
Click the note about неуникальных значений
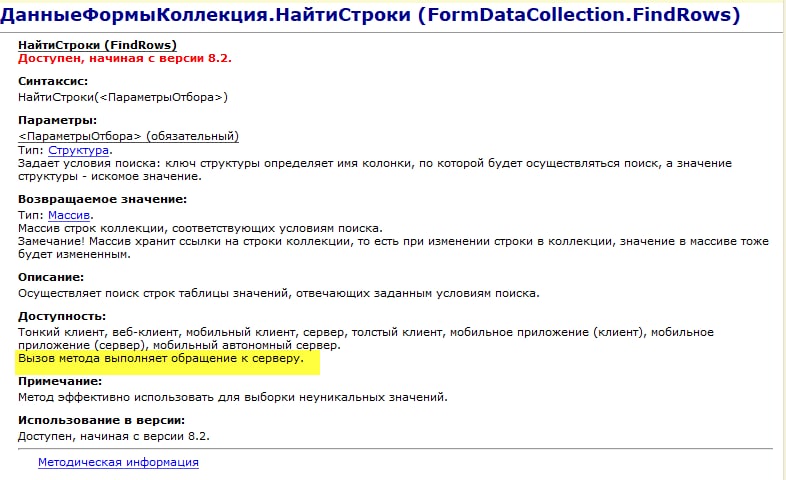click(x=233, y=397)
